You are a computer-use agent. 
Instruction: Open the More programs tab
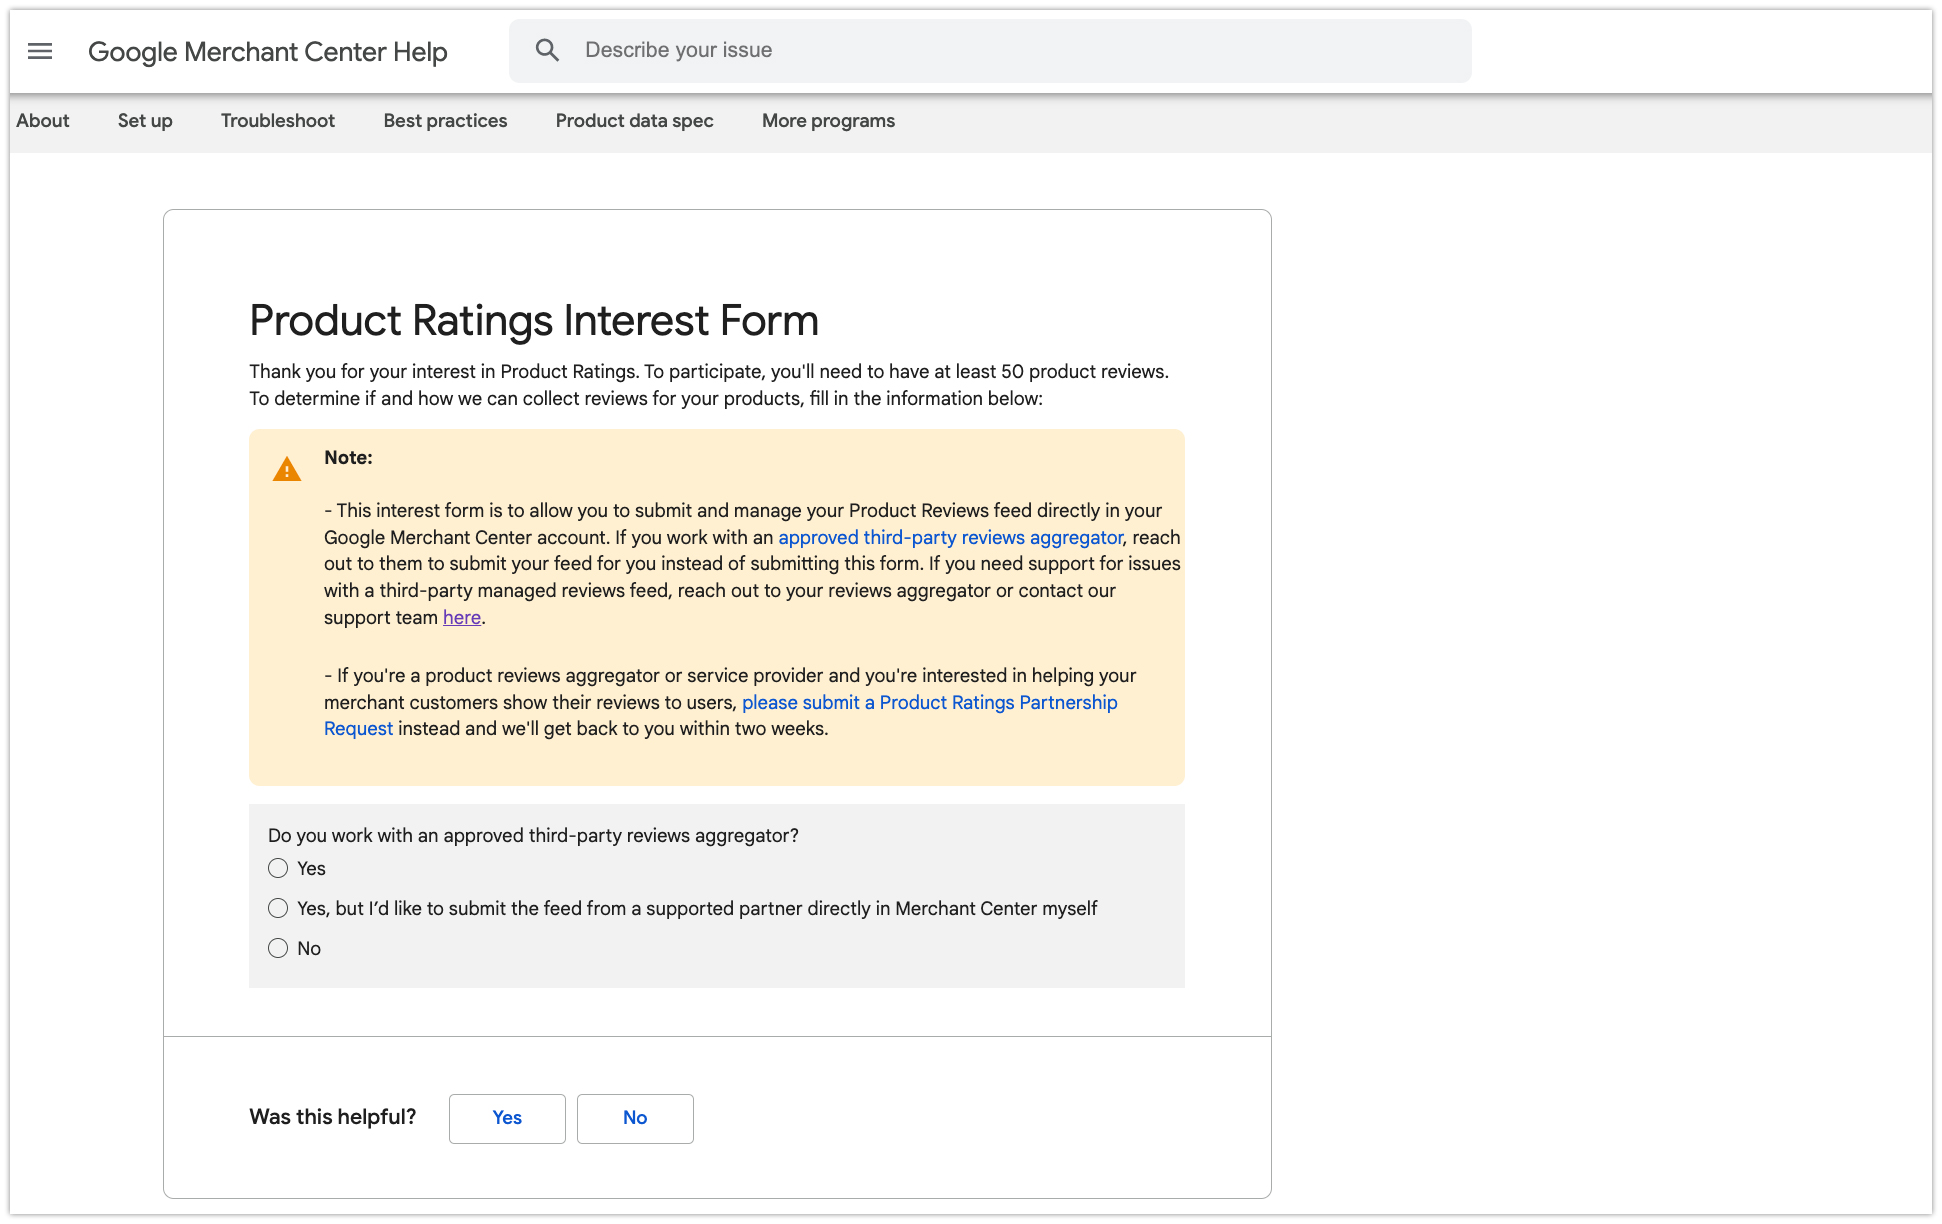tap(828, 121)
